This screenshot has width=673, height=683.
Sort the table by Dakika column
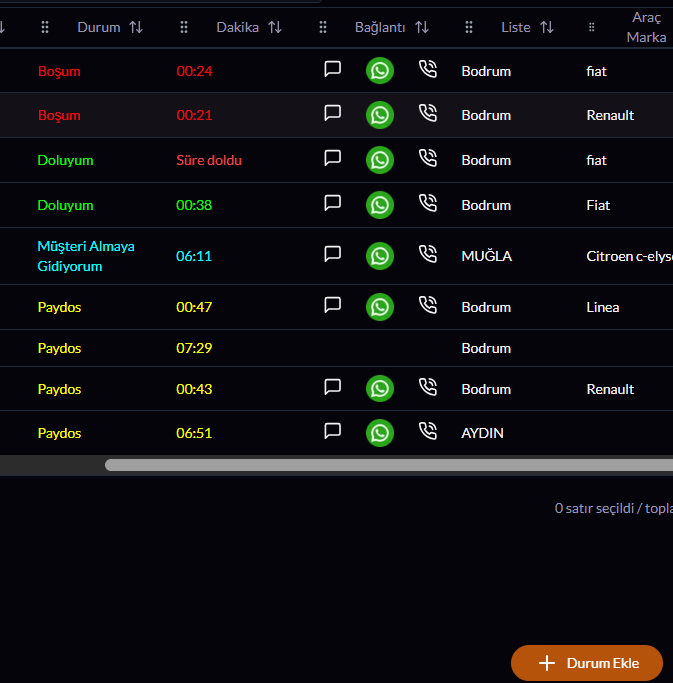(x=275, y=28)
